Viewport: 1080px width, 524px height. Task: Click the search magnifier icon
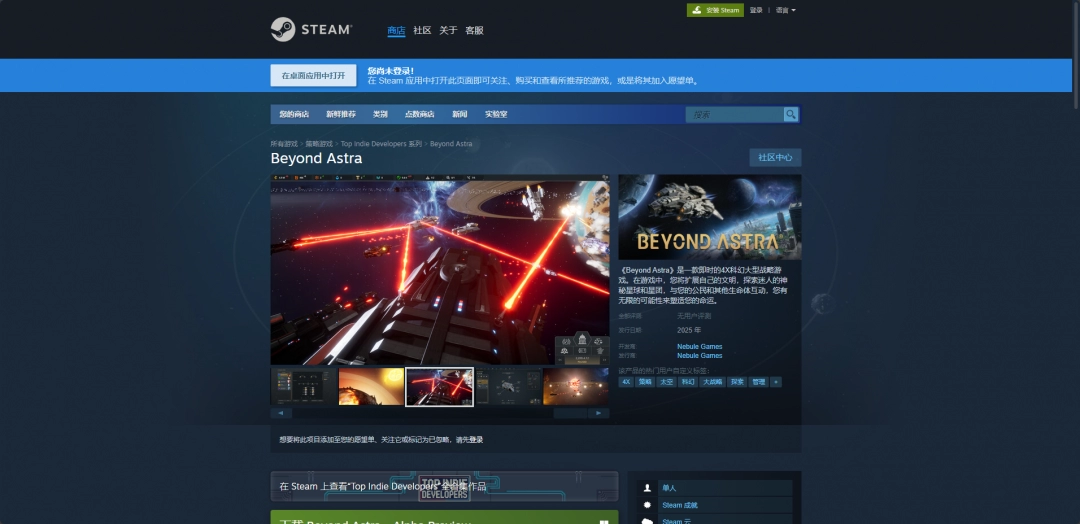pyautogui.click(x=791, y=114)
